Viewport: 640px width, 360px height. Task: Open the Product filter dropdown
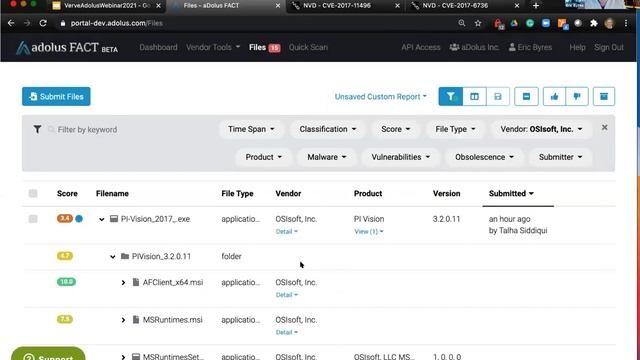263,157
